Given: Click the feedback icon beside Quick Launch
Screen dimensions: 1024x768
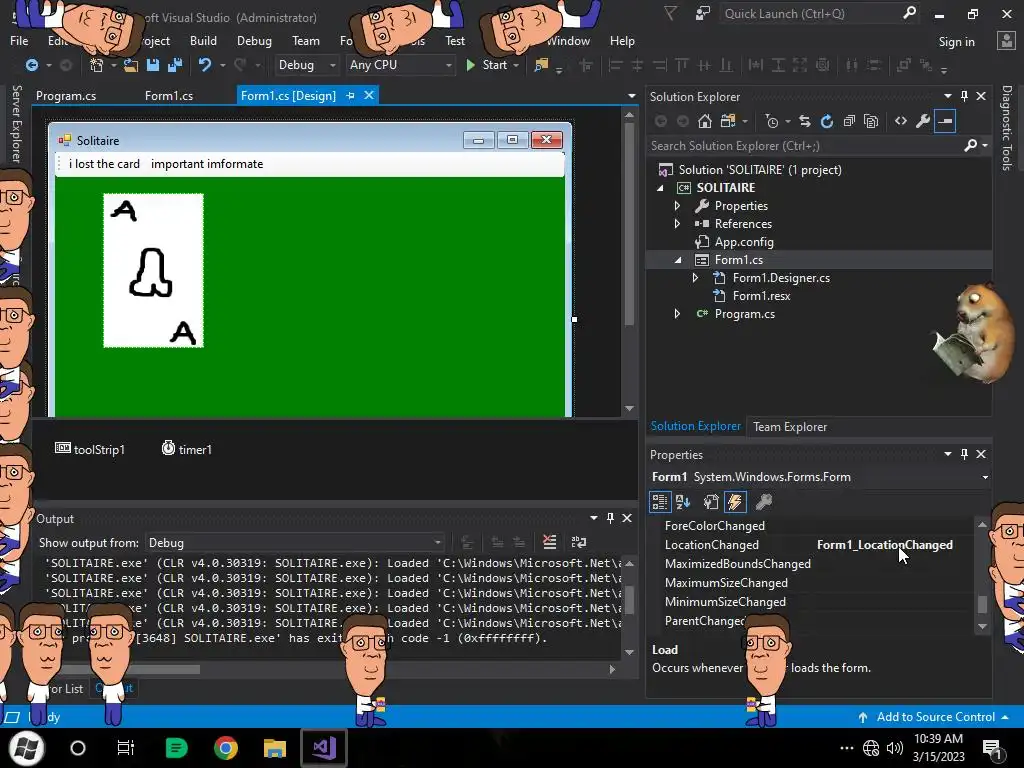Looking at the screenshot, I should (x=703, y=14).
